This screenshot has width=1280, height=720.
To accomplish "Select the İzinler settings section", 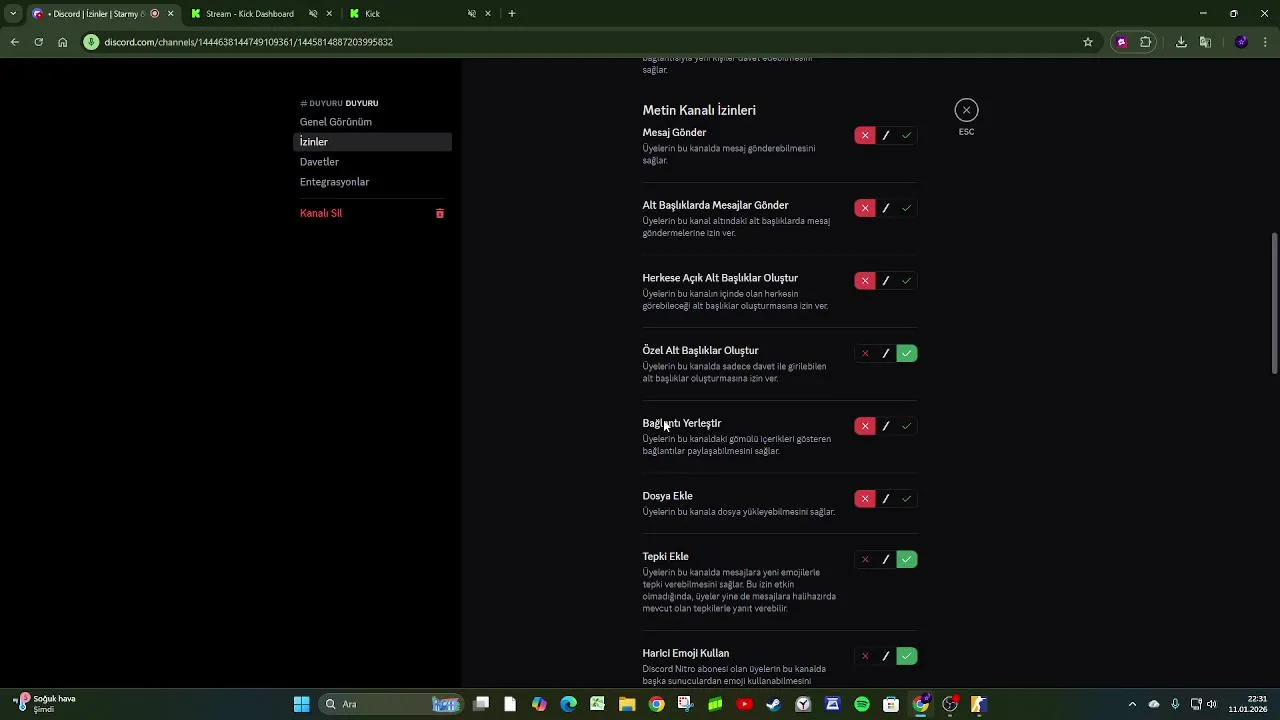I will [373, 142].
